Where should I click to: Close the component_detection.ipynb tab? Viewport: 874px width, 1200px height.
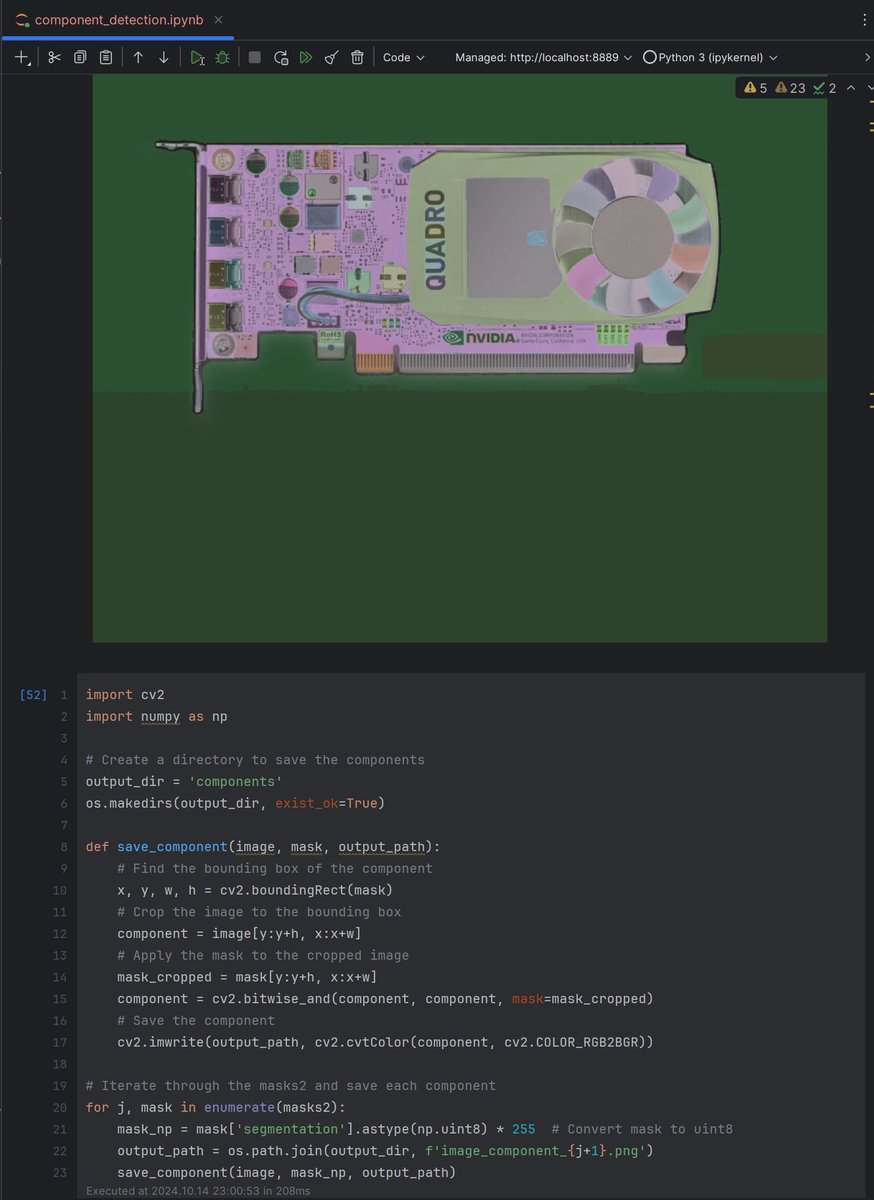point(219,20)
